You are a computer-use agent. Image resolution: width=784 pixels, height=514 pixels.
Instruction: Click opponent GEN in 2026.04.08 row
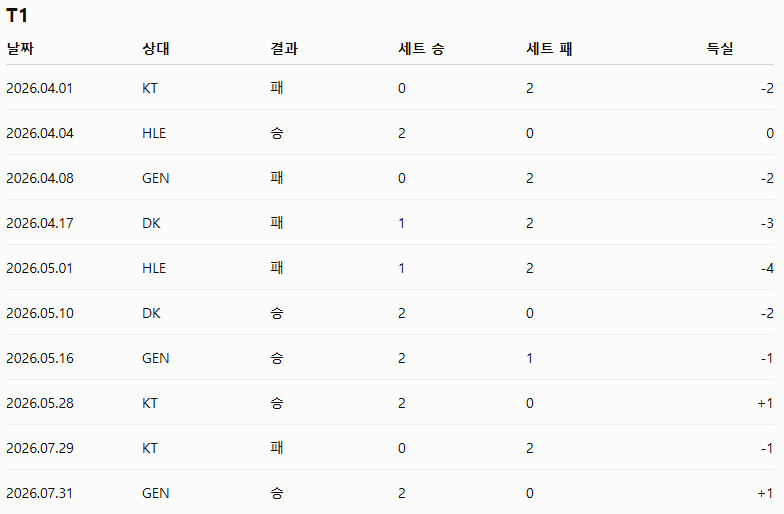156,178
